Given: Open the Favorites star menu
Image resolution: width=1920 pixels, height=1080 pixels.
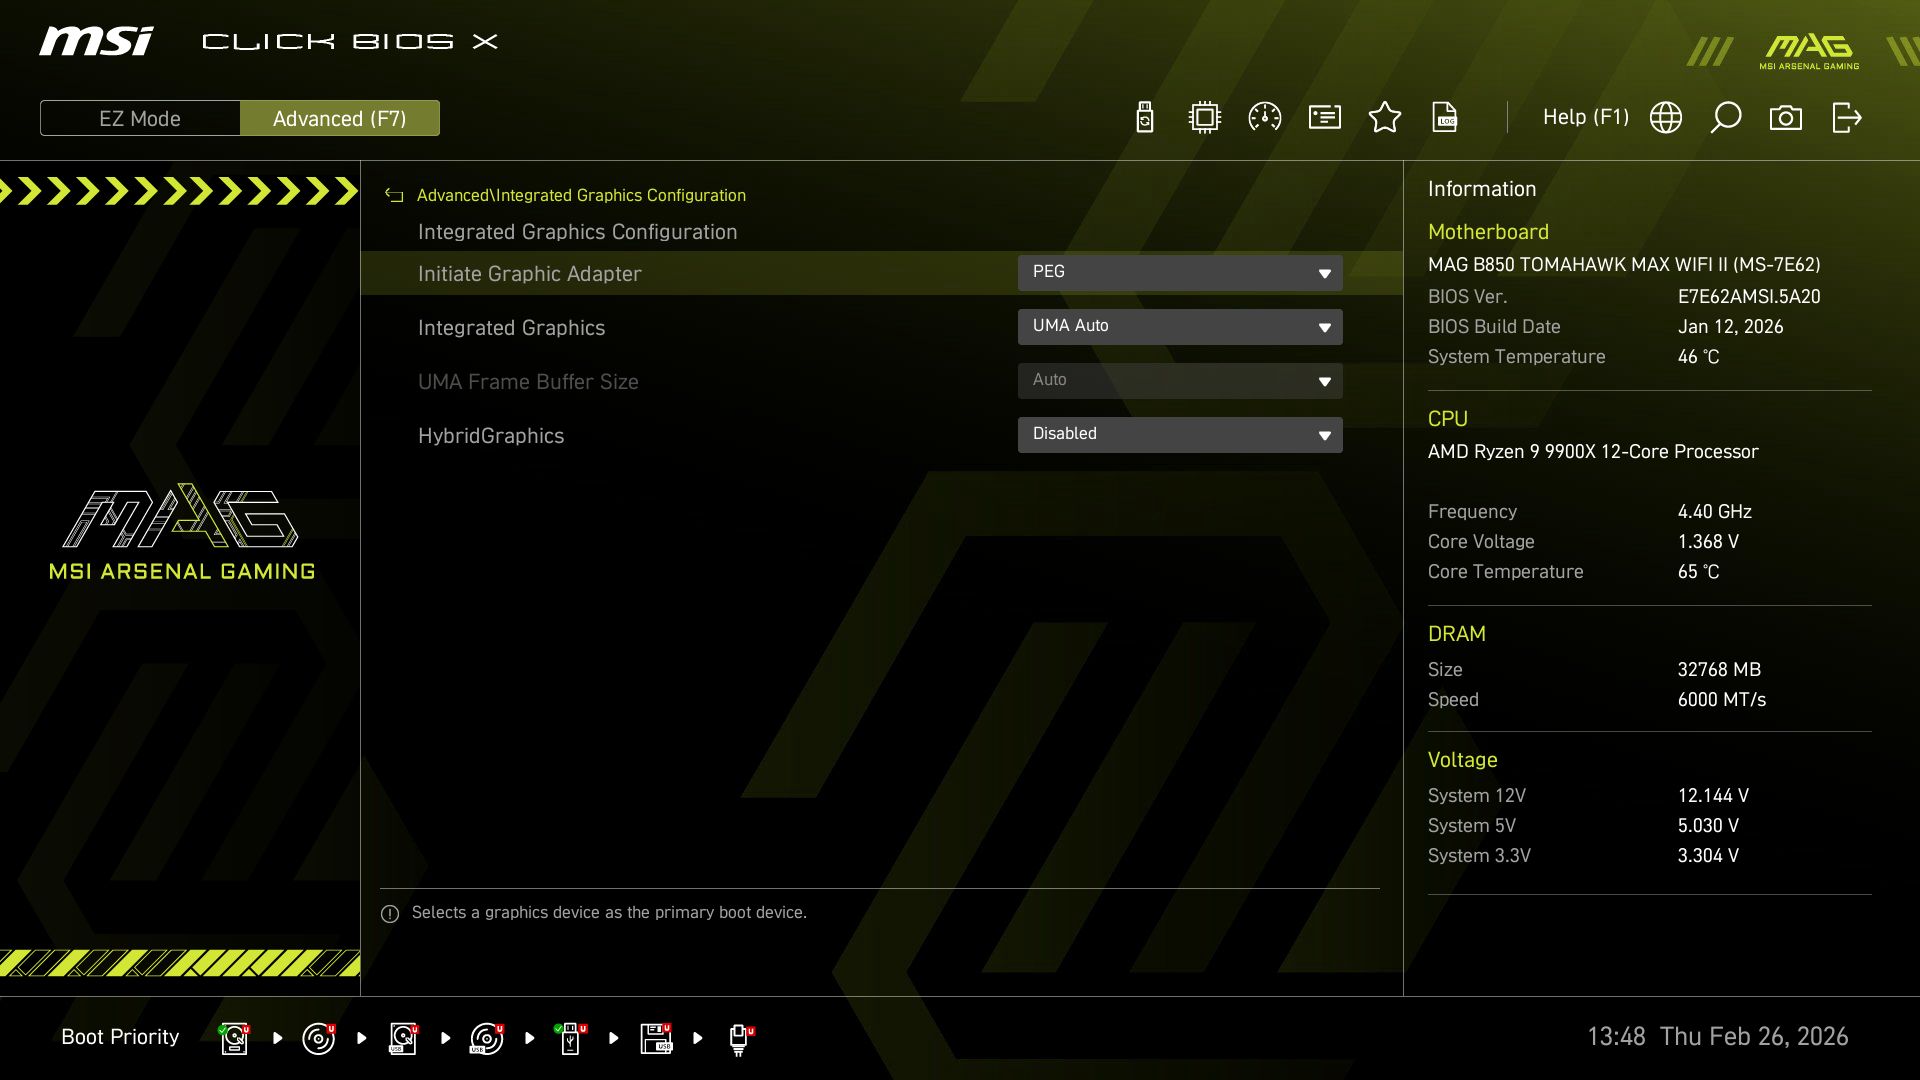Looking at the screenshot, I should coord(1385,117).
